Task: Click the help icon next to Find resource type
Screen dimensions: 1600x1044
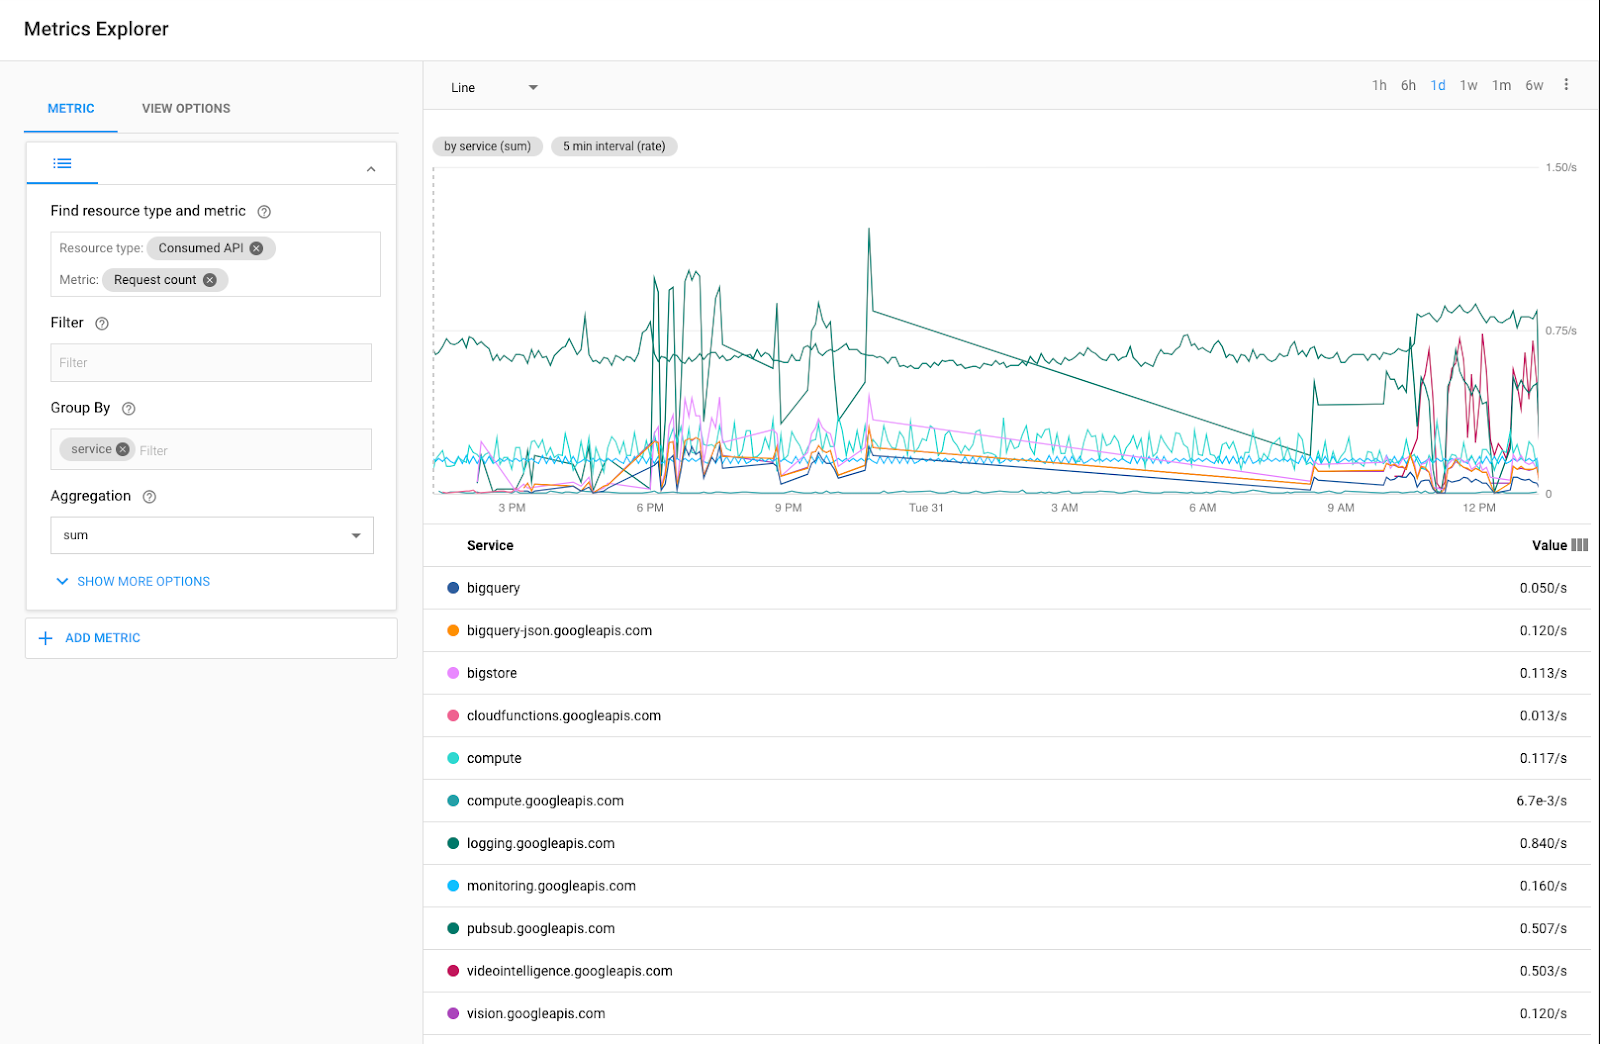Action: 263,211
